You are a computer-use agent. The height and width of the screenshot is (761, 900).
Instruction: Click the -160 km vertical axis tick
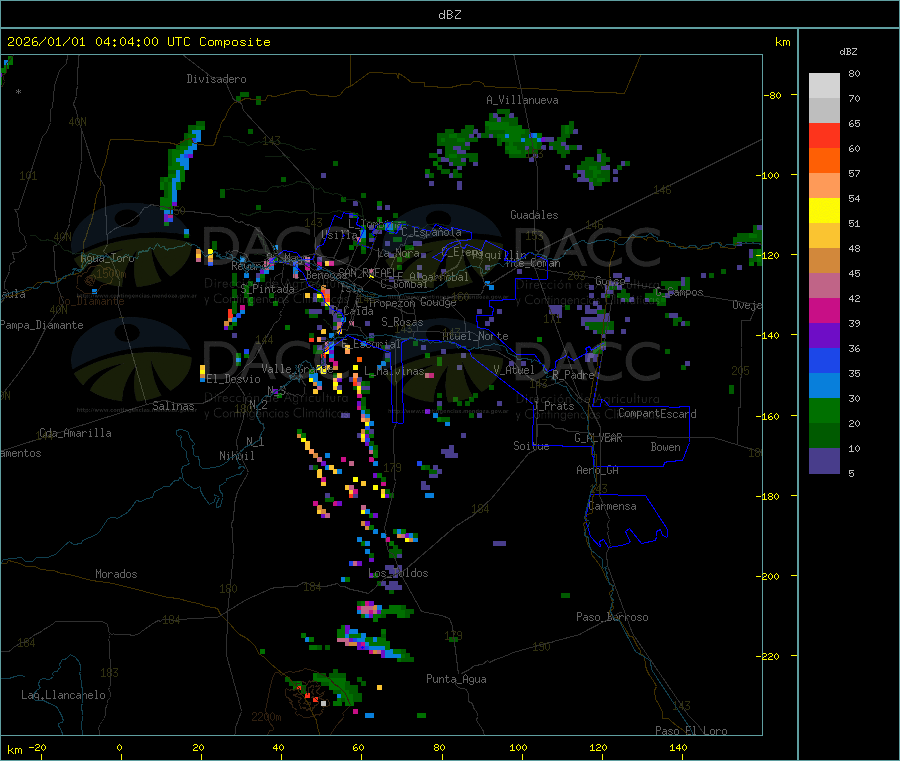tap(769, 416)
